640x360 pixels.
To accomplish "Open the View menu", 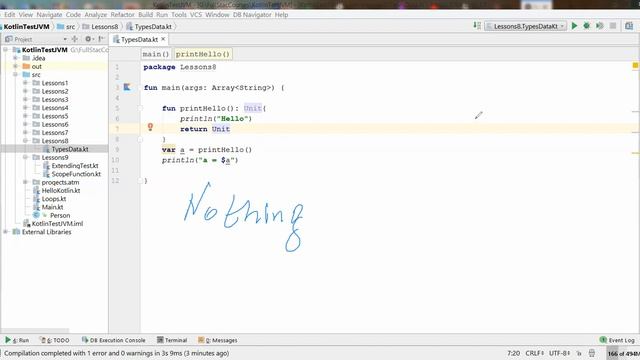I will [x=25, y=14].
